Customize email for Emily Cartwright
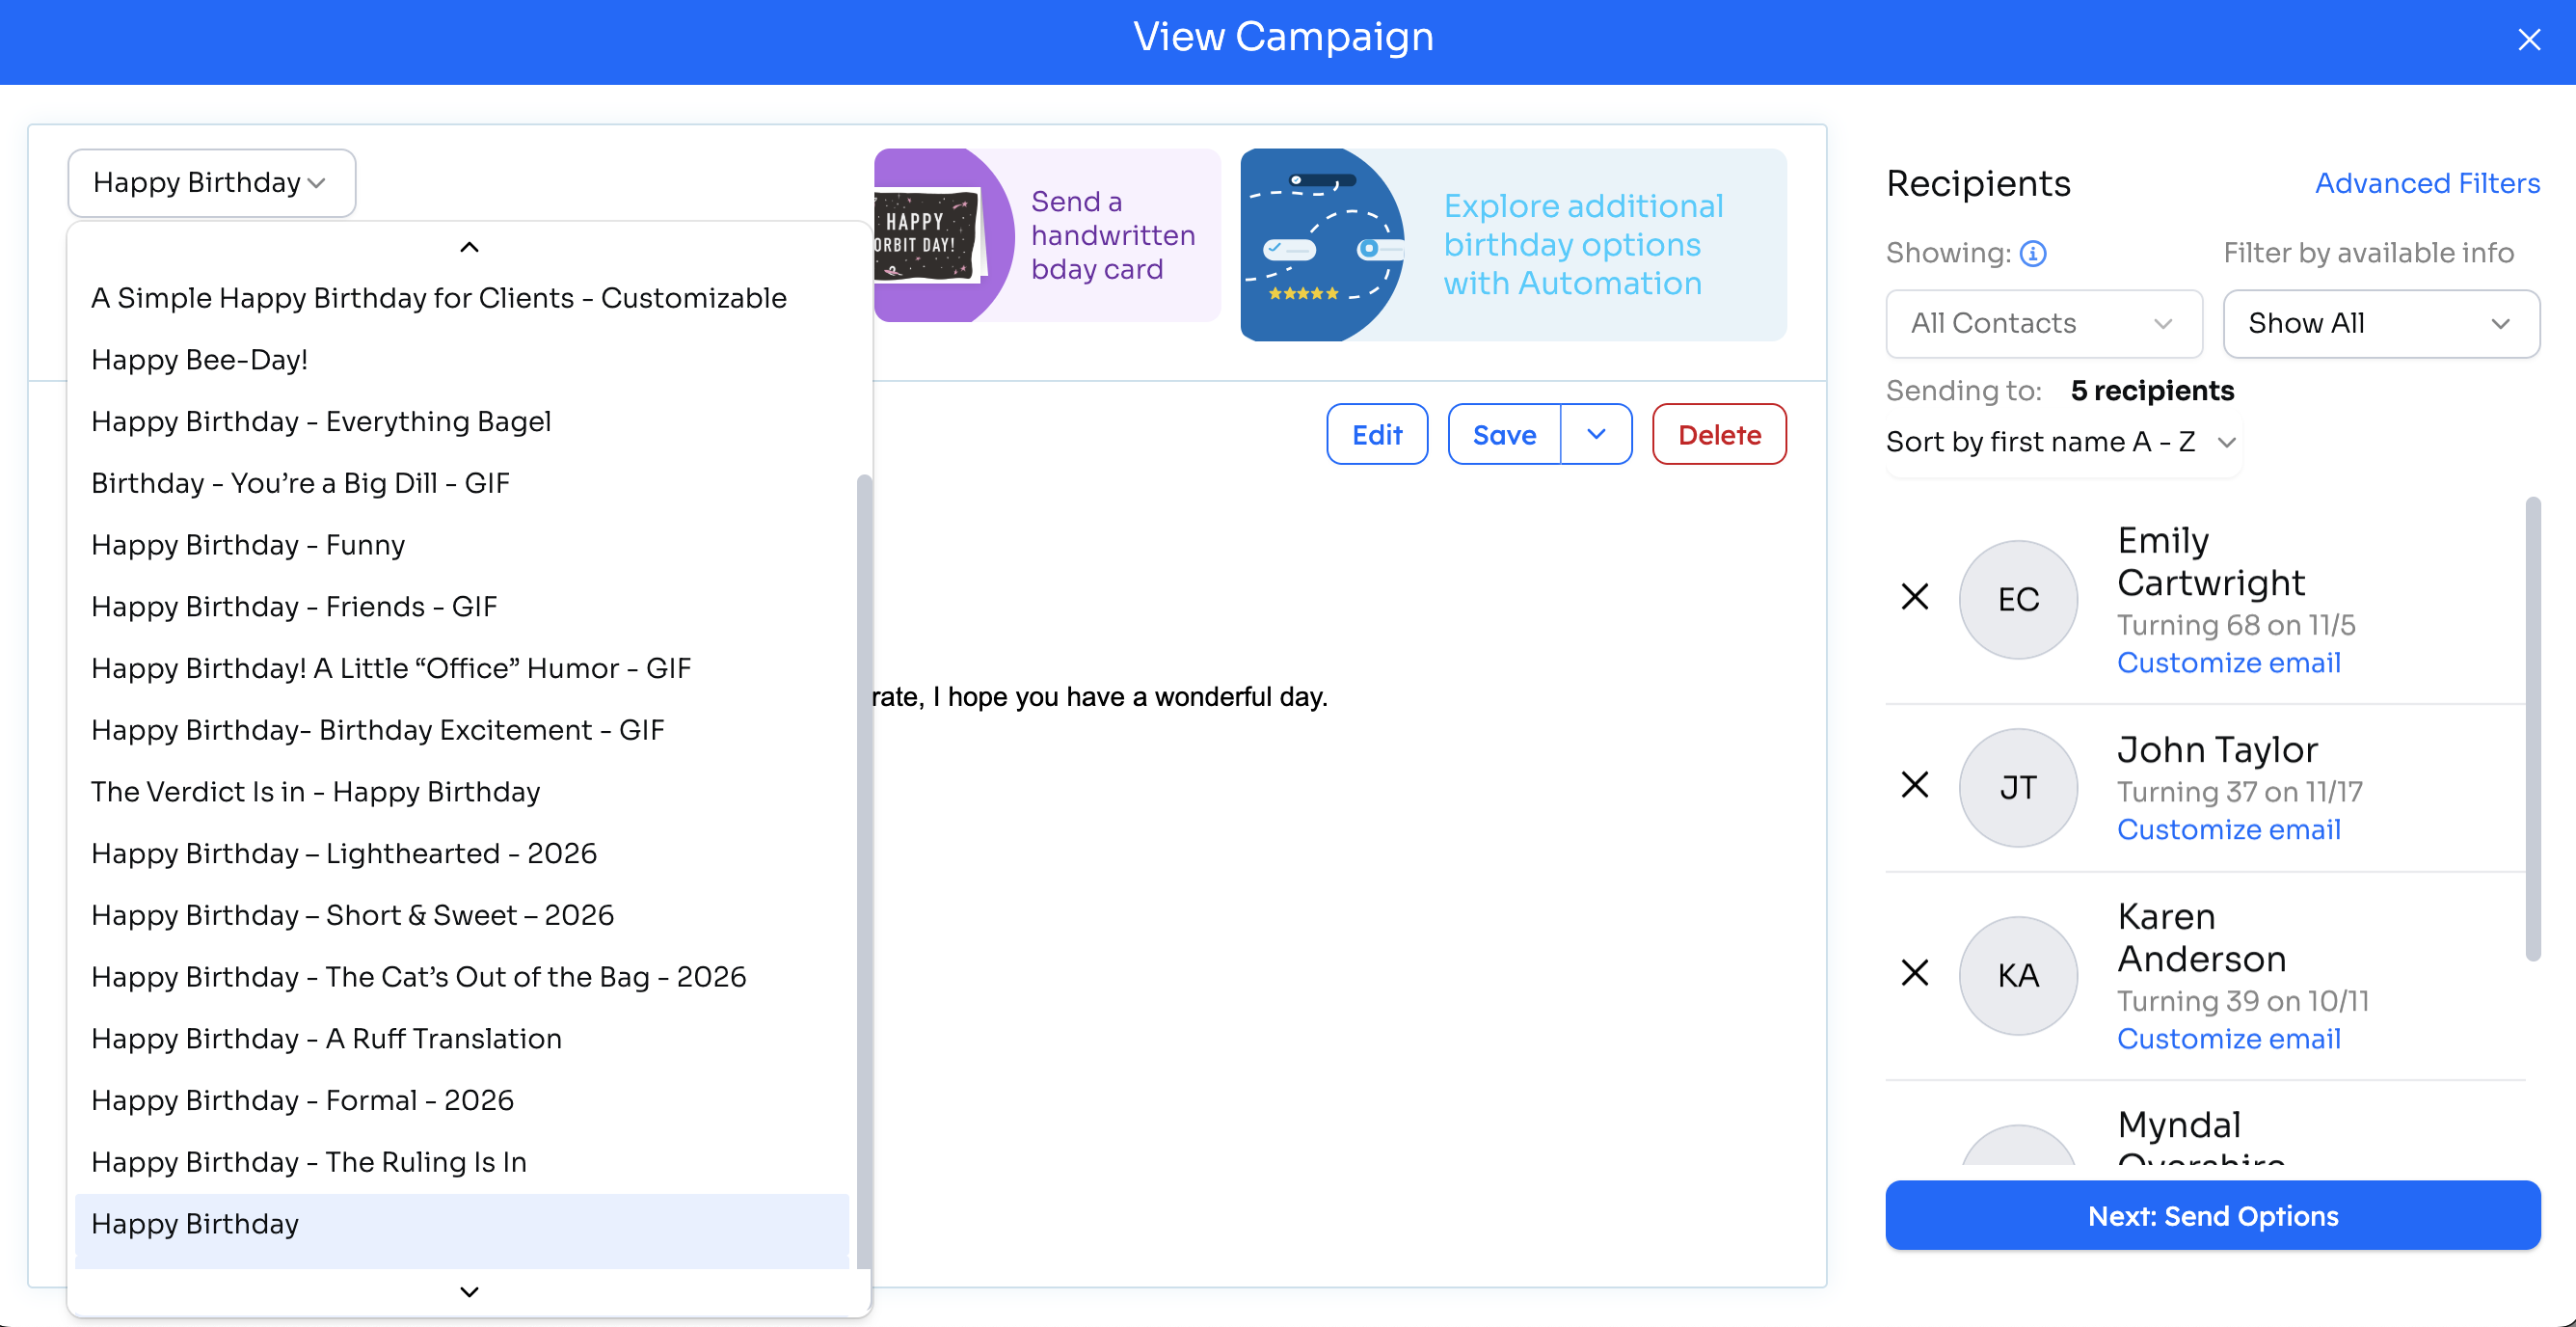The height and width of the screenshot is (1327, 2576). pos(2229,664)
